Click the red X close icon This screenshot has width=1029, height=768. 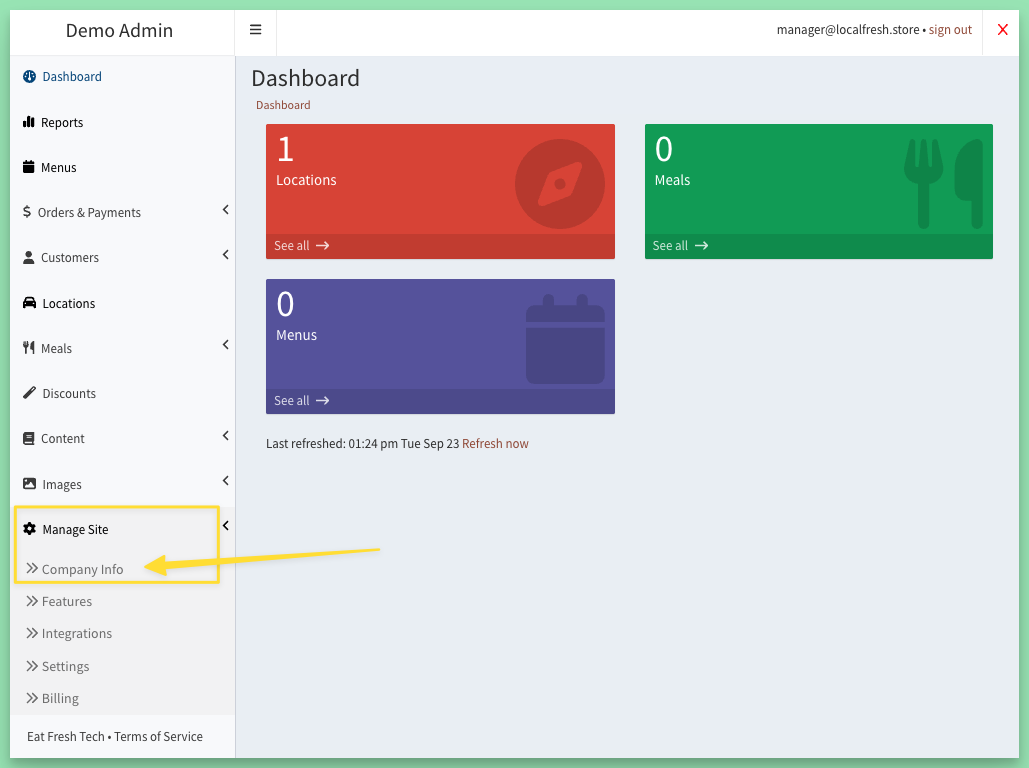[x=1002, y=30]
